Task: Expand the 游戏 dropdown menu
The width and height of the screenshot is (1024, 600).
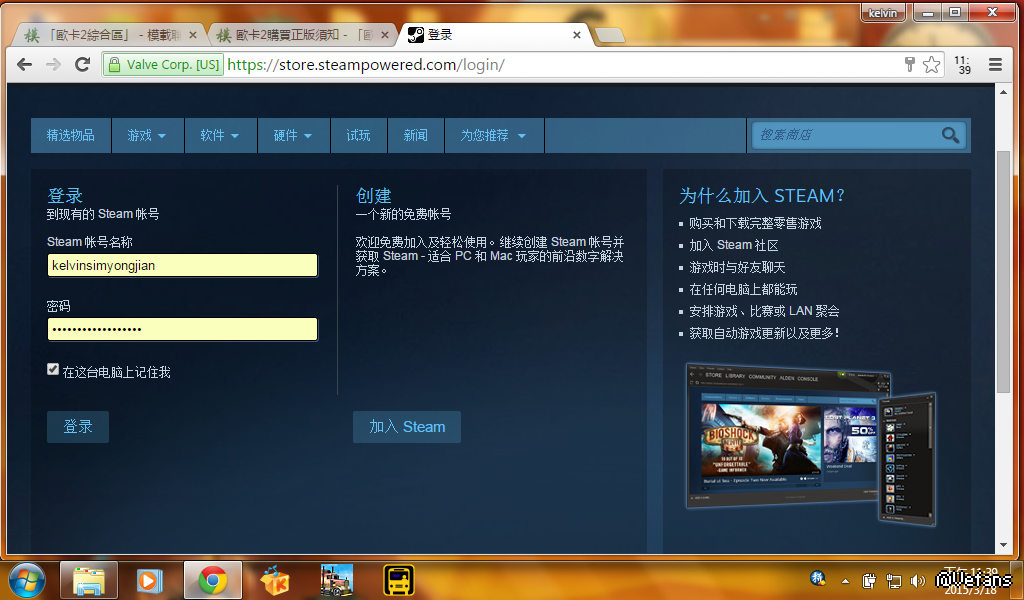Action: tap(147, 135)
